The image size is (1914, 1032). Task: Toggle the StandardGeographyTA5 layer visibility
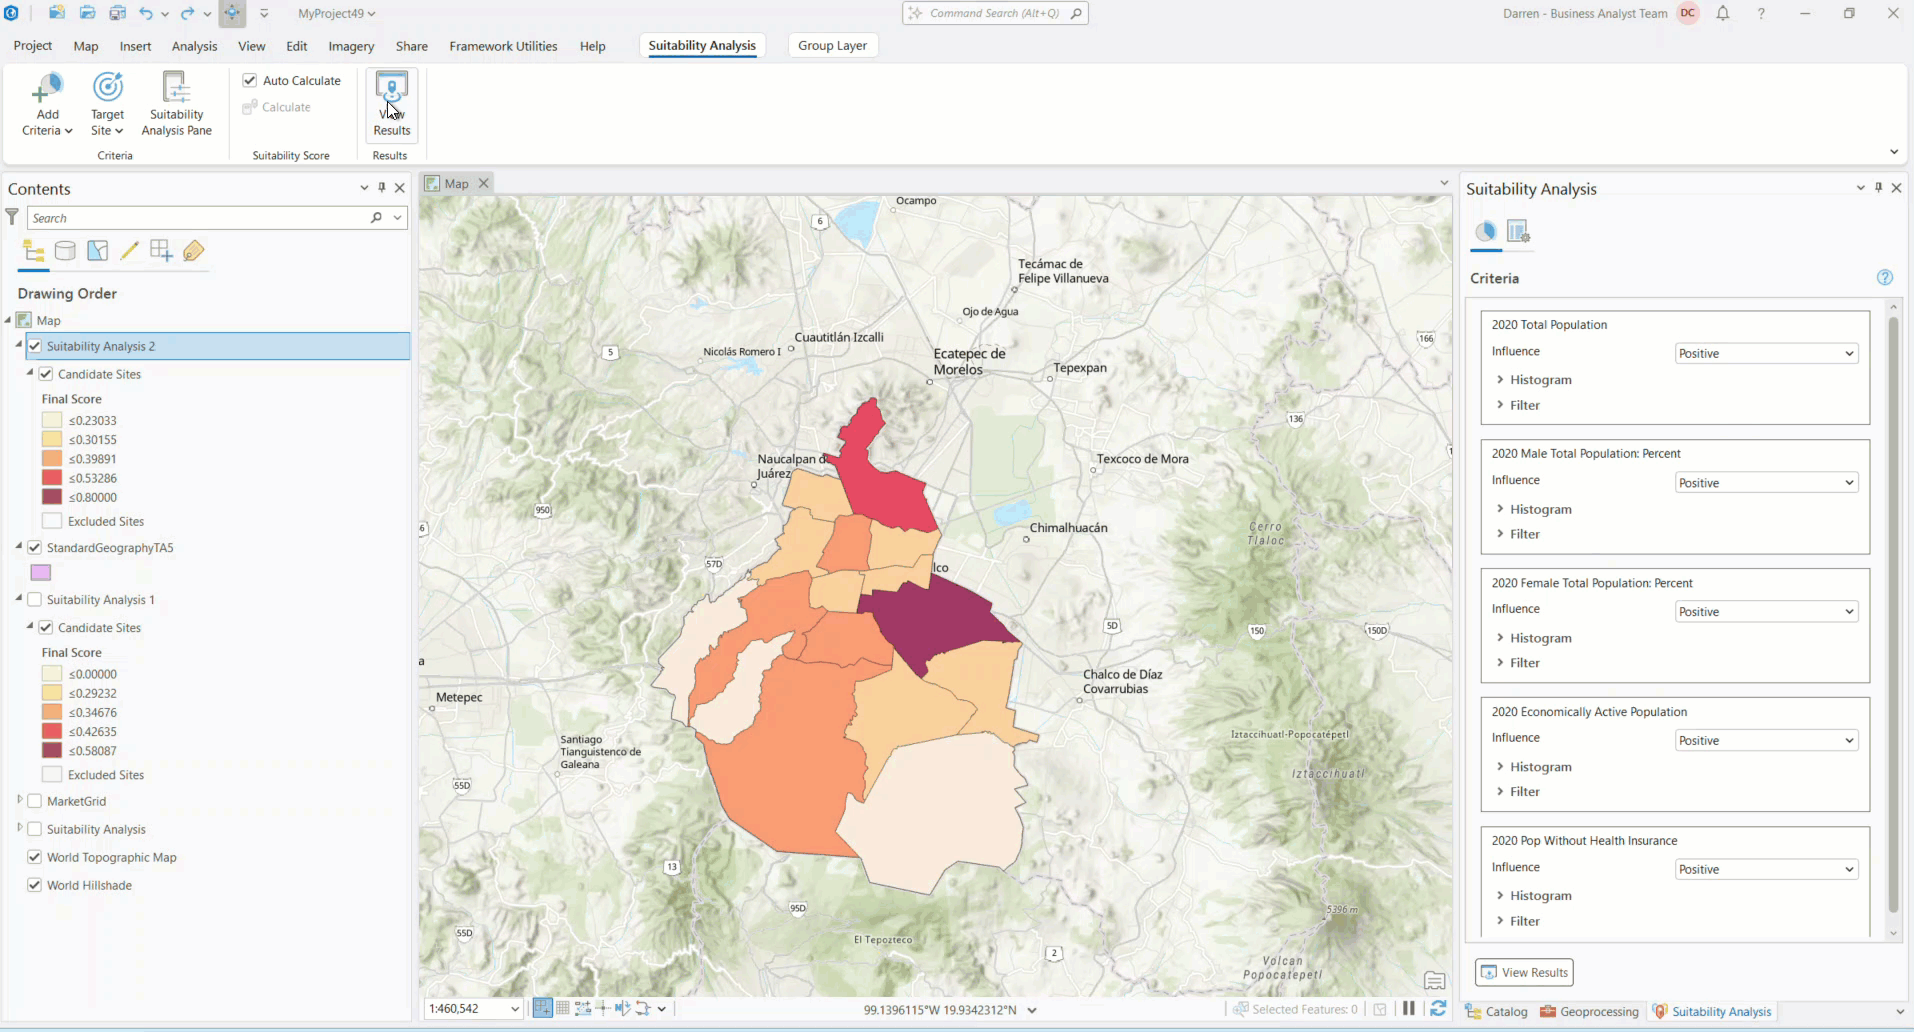click(35, 548)
